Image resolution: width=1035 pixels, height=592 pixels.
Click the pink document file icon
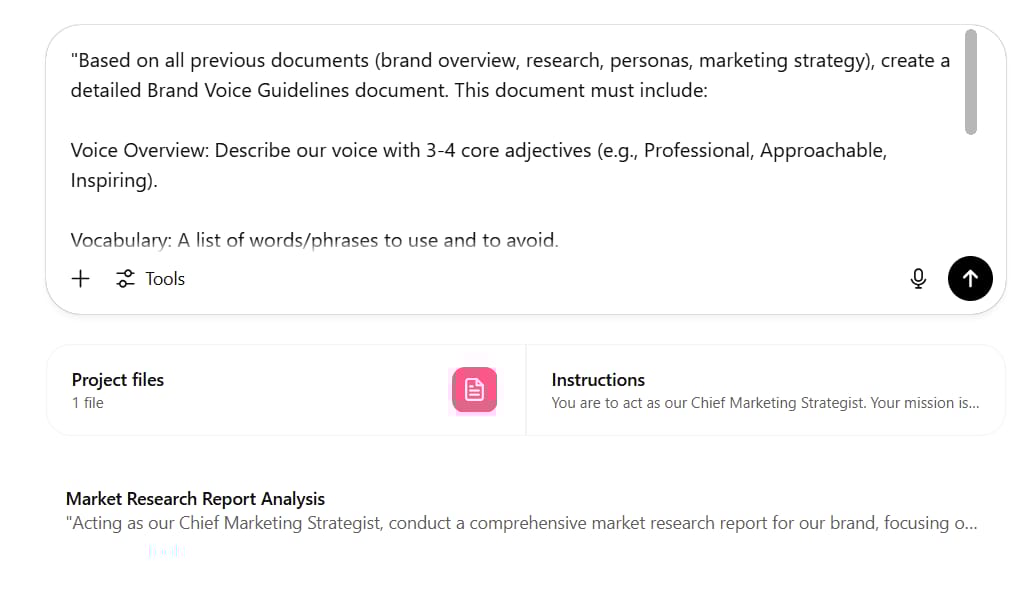pos(475,389)
